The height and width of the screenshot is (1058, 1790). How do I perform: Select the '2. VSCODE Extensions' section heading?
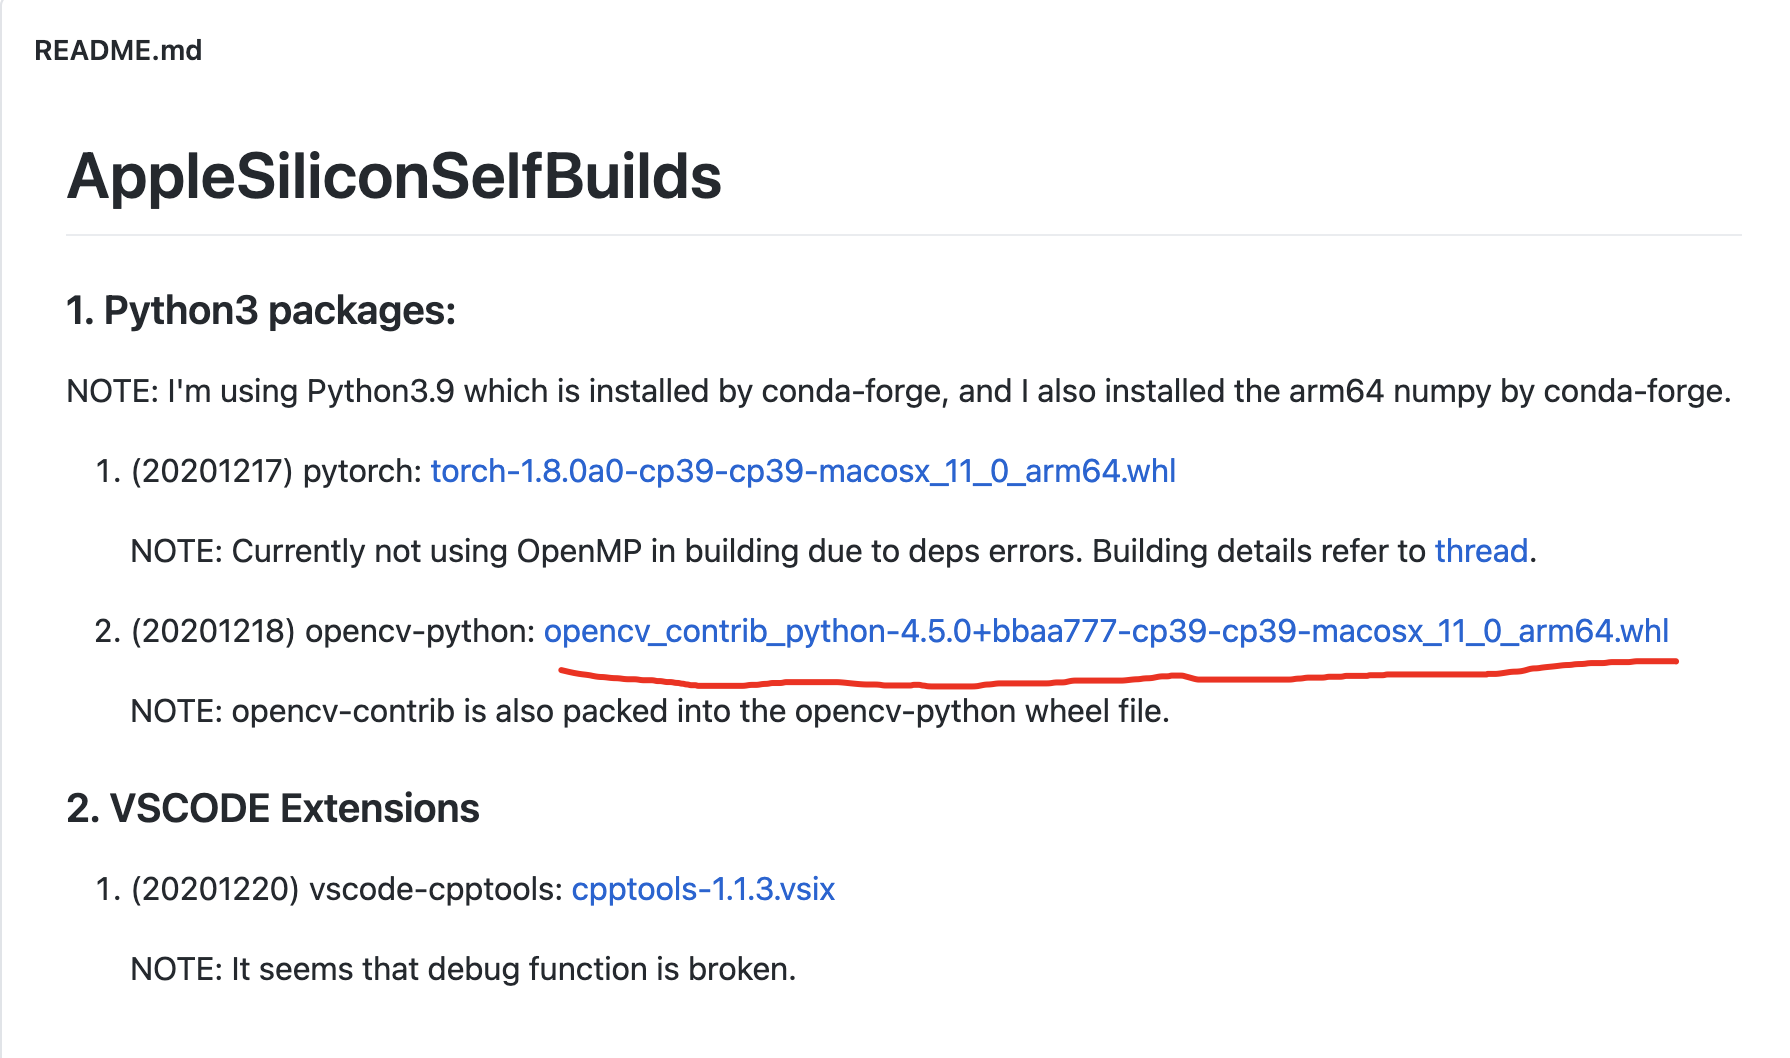coord(273,808)
